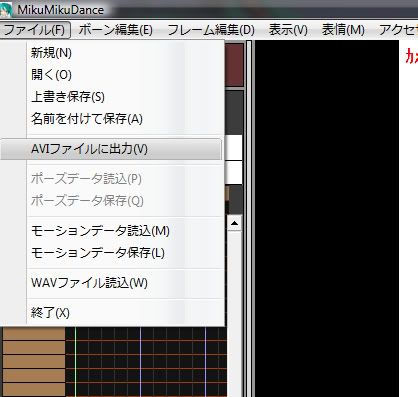Screen dimensions: 418x397
Task: Open the アクセサリ menu at right edge
Action: [x=398, y=30]
